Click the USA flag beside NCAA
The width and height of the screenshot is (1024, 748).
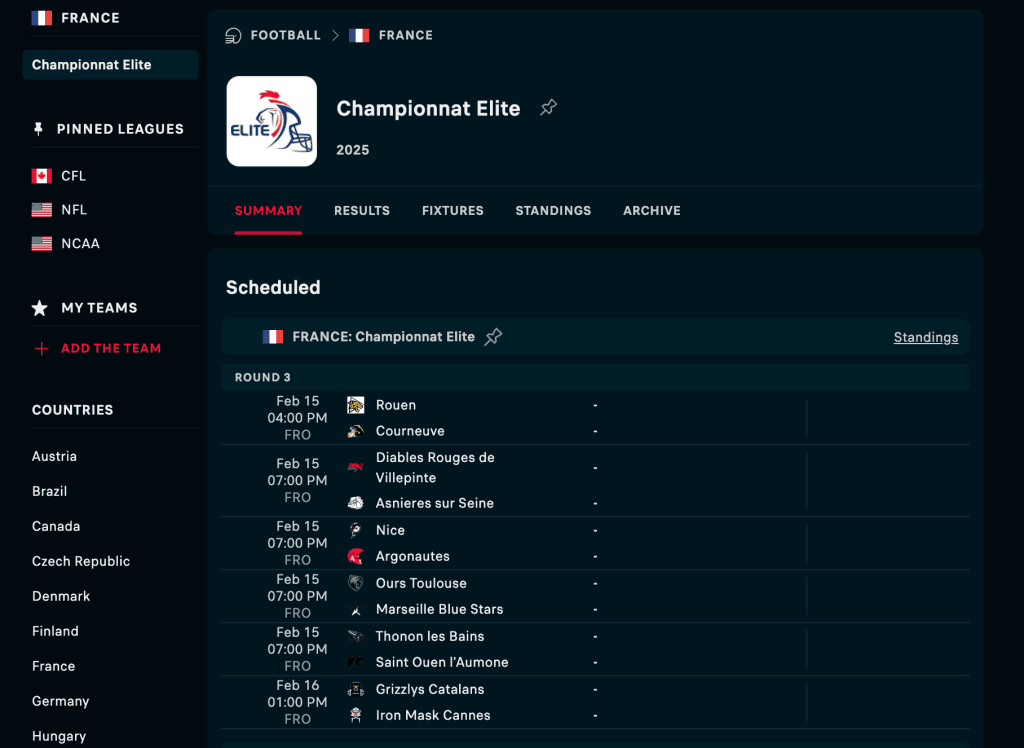coord(42,244)
